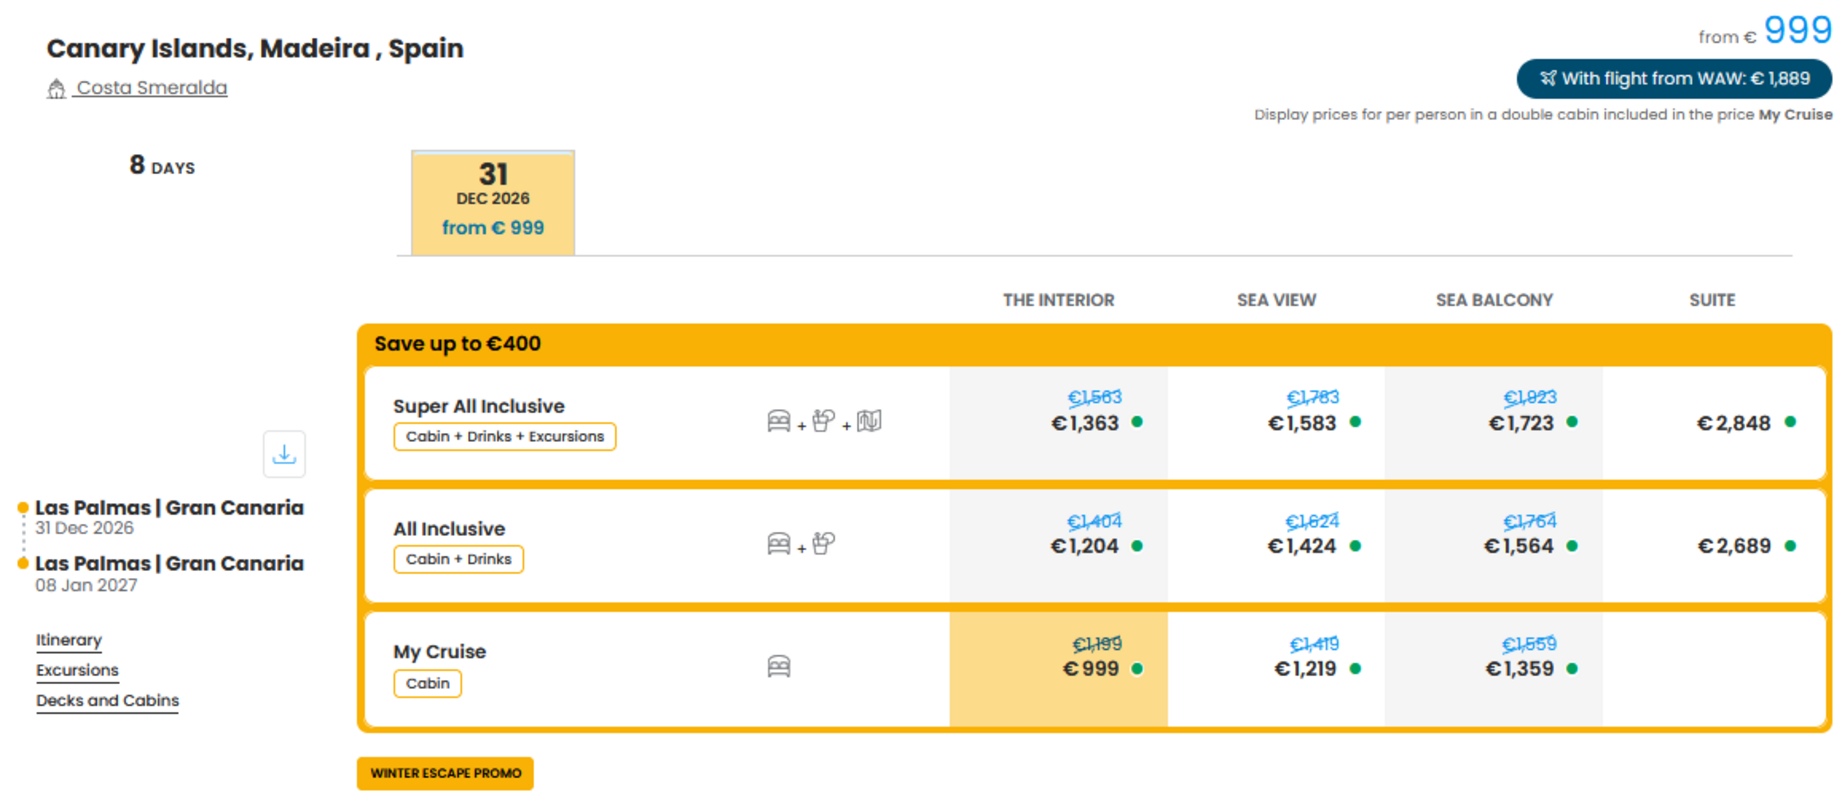The image size is (1842, 800).
Task: Select Super All Inclusive Suite price €2,848
Action: tap(1714, 423)
